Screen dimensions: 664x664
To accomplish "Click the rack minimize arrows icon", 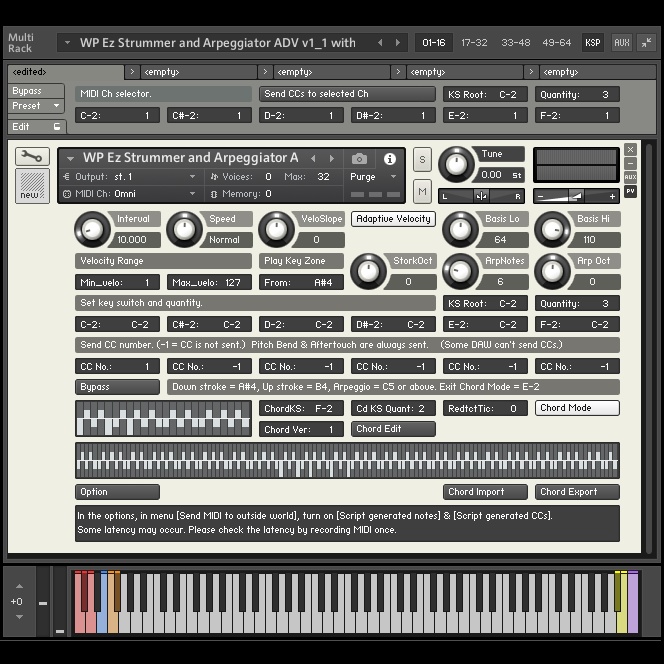I will click(x=647, y=42).
